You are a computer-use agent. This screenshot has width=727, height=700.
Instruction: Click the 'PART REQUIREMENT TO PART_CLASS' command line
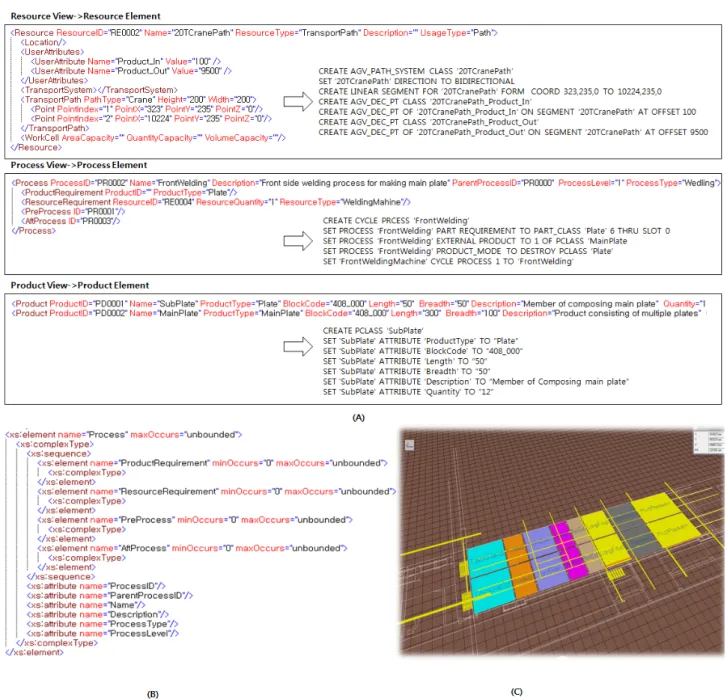497,231
